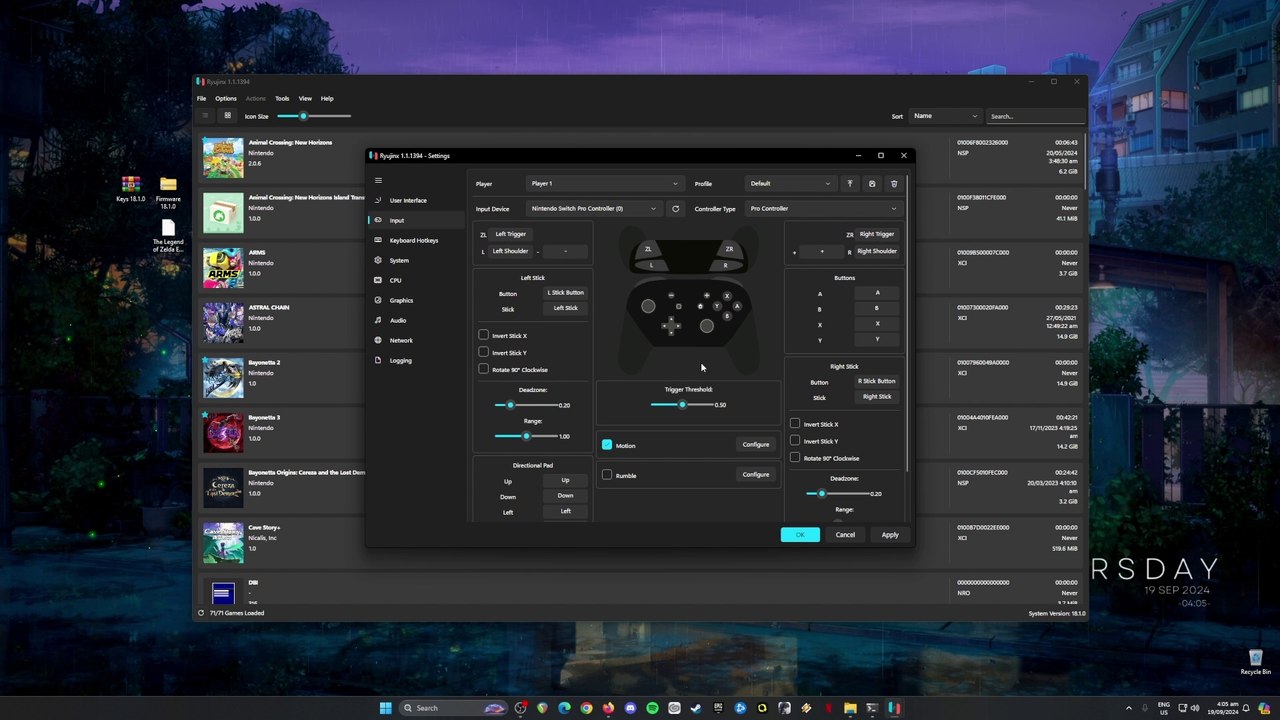Disable the Motion checkbox
Image resolution: width=1280 pixels, height=720 pixels.
pyautogui.click(x=607, y=445)
